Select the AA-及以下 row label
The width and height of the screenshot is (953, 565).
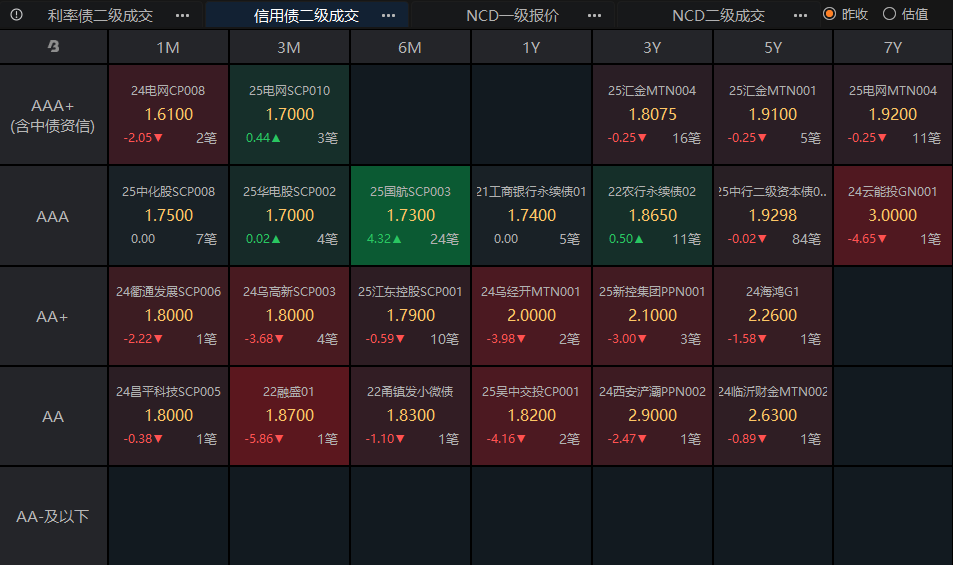53,516
